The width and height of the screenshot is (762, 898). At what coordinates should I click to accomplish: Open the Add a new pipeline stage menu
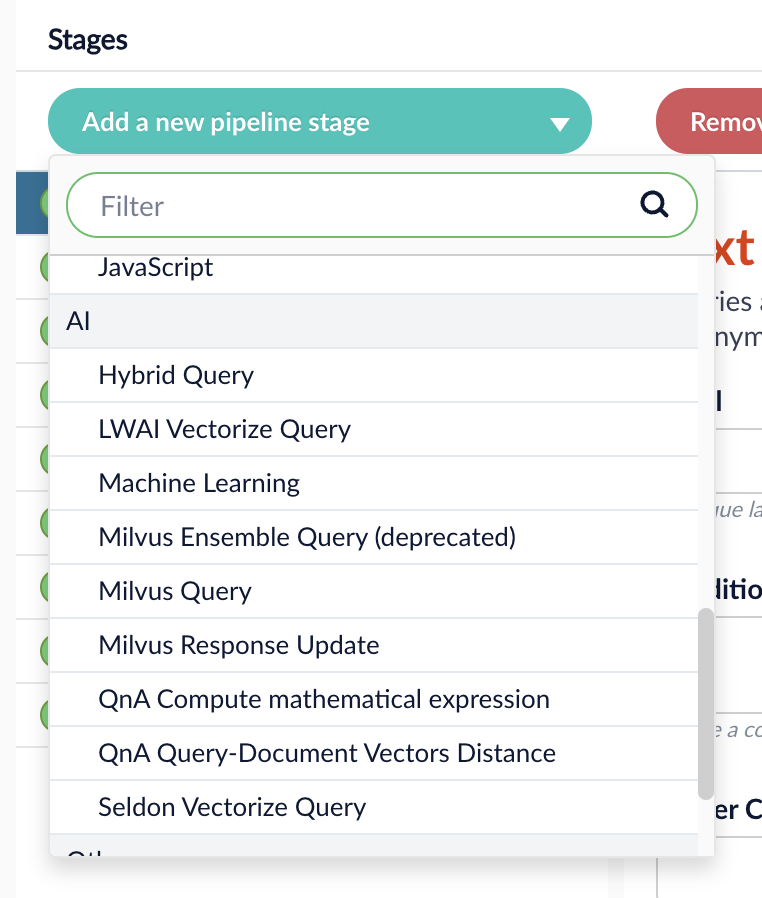click(x=319, y=123)
